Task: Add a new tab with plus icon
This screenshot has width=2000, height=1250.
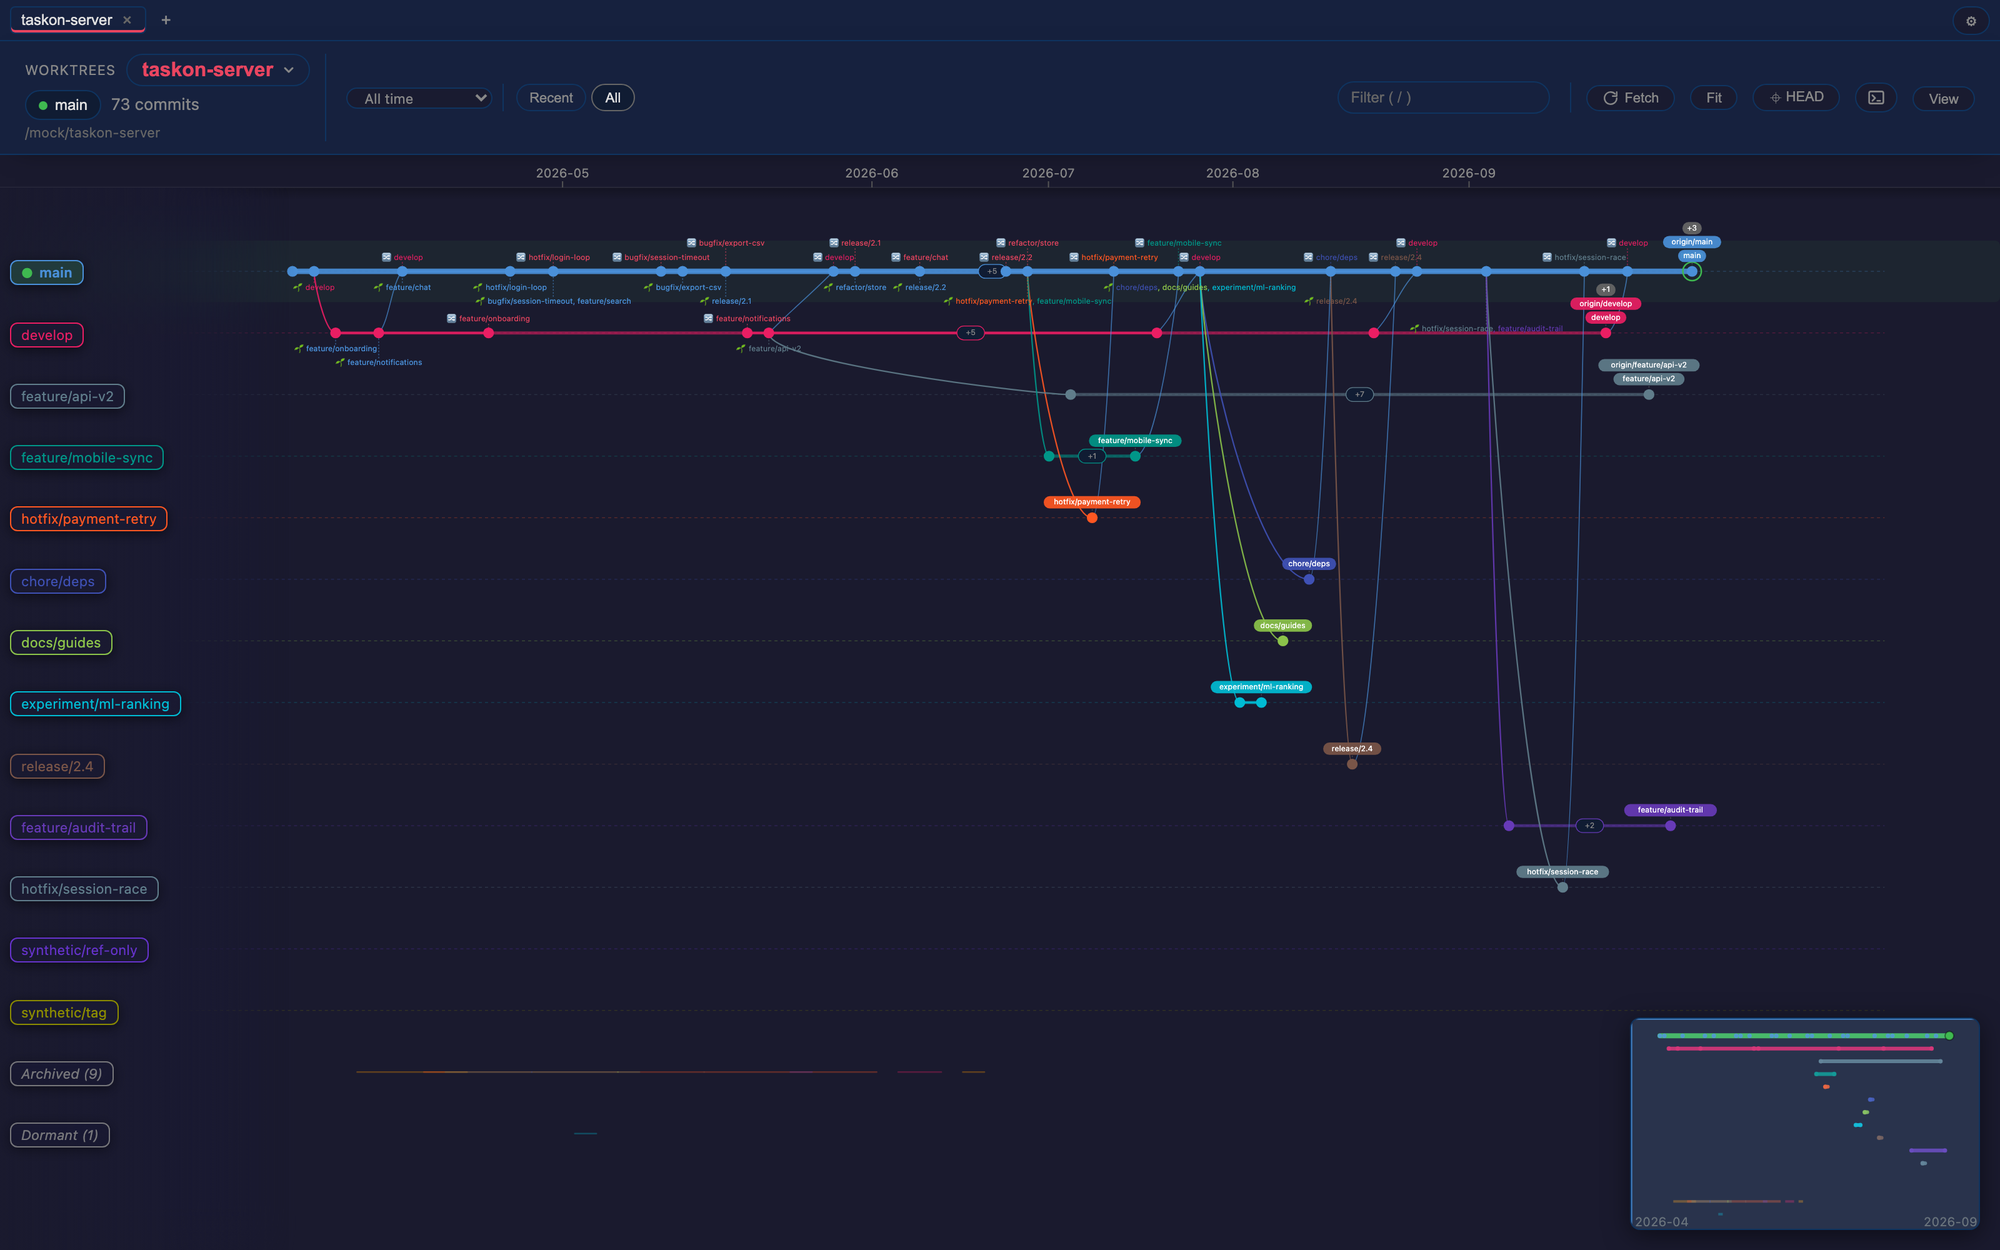Action: pos(166,20)
